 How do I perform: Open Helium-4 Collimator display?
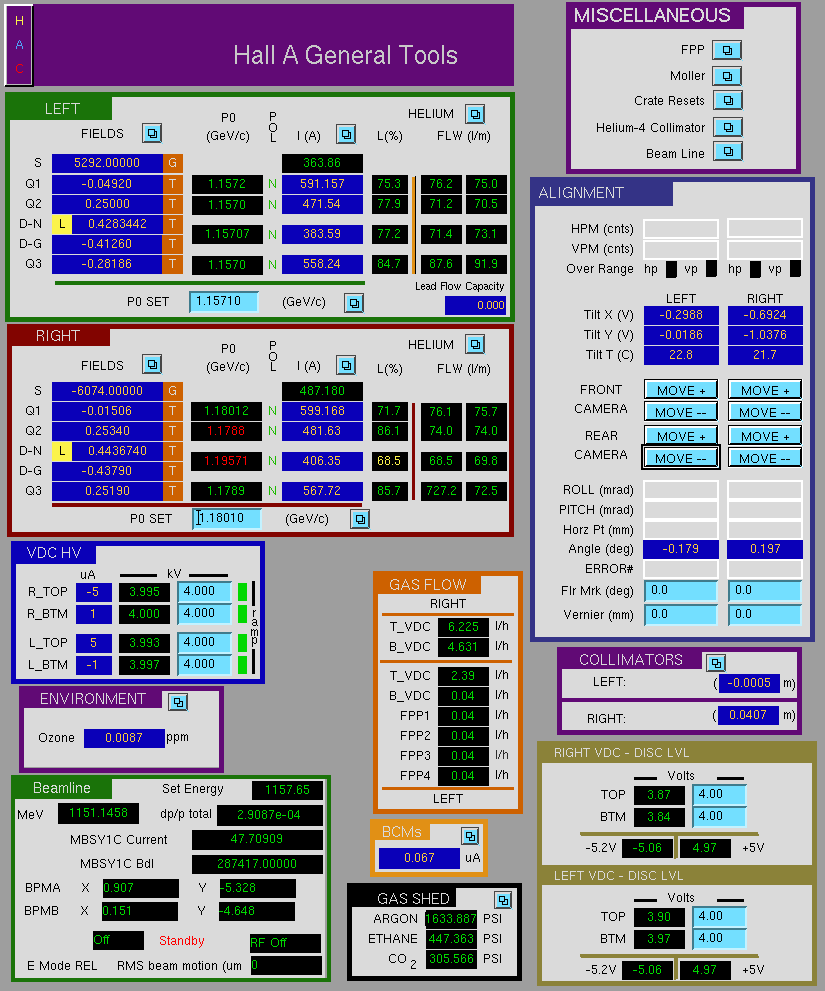[x=728, y=127]
